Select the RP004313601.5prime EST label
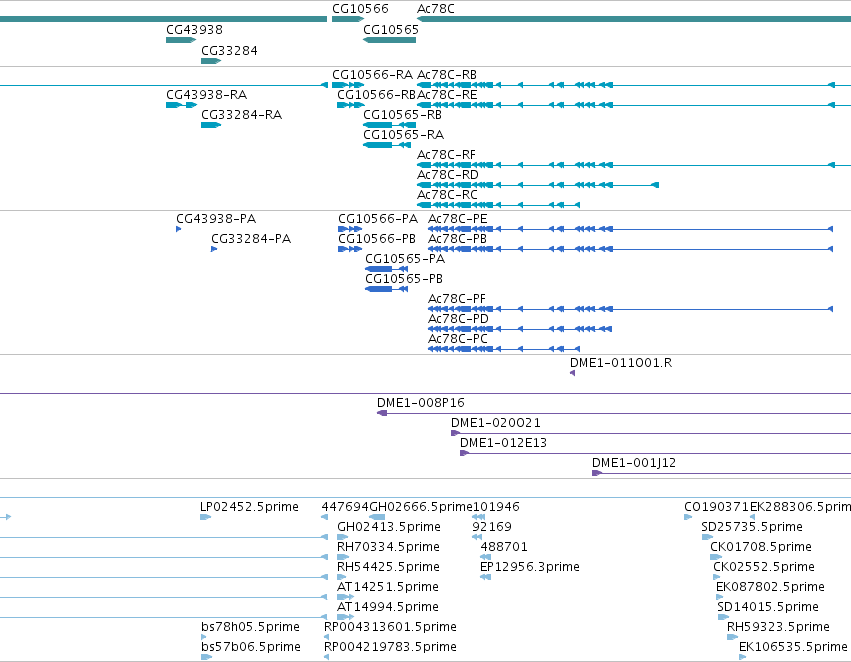851x662 pixels. point(390,626)
